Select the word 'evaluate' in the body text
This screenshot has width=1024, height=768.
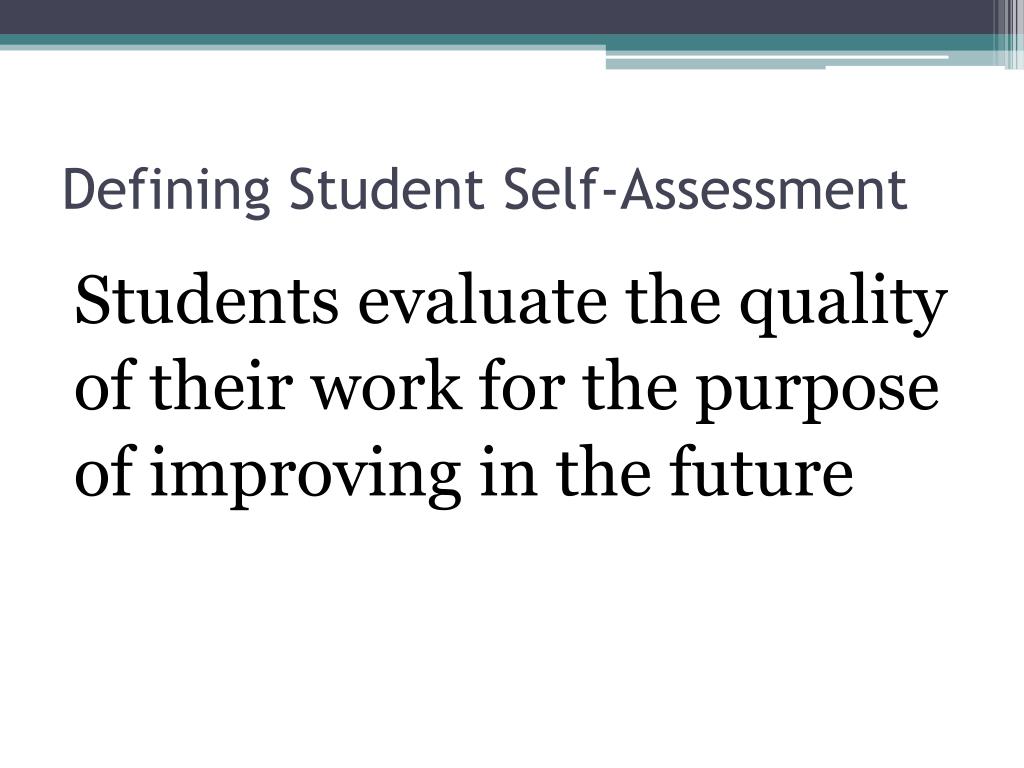(481, 300)
